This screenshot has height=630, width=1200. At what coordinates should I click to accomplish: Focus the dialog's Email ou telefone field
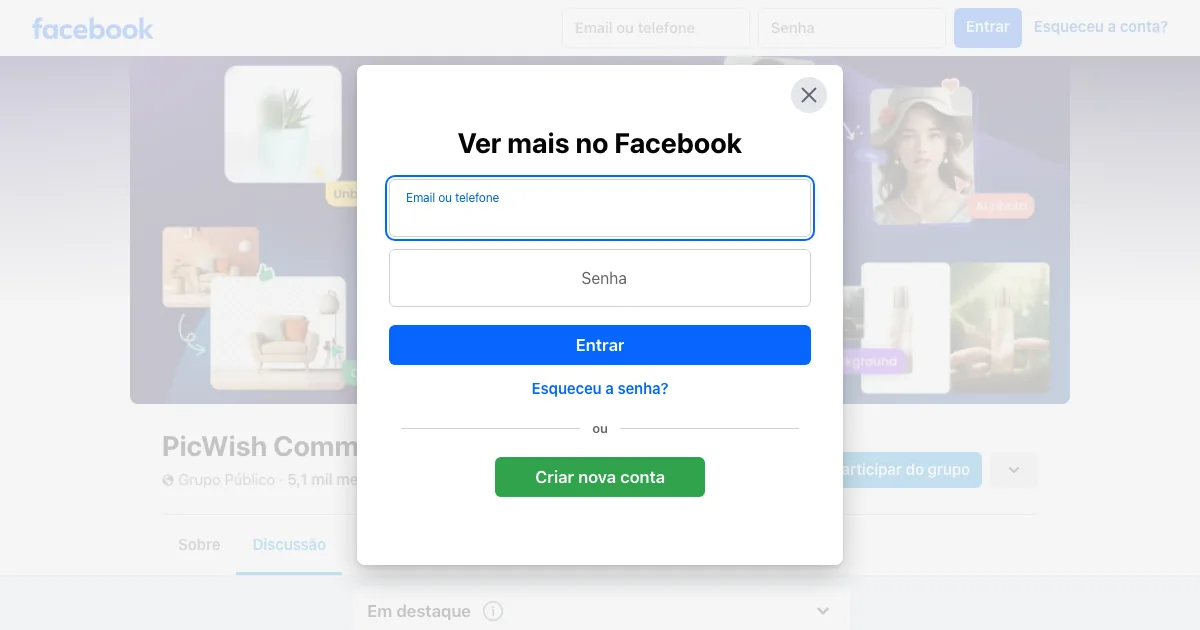(600, 208)
